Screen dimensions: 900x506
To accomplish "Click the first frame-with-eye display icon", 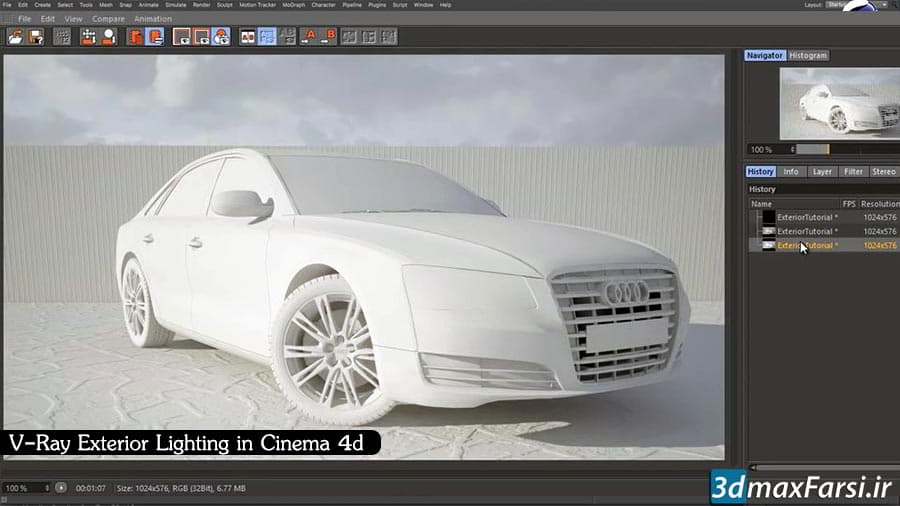I will click(x=181, y=37).
